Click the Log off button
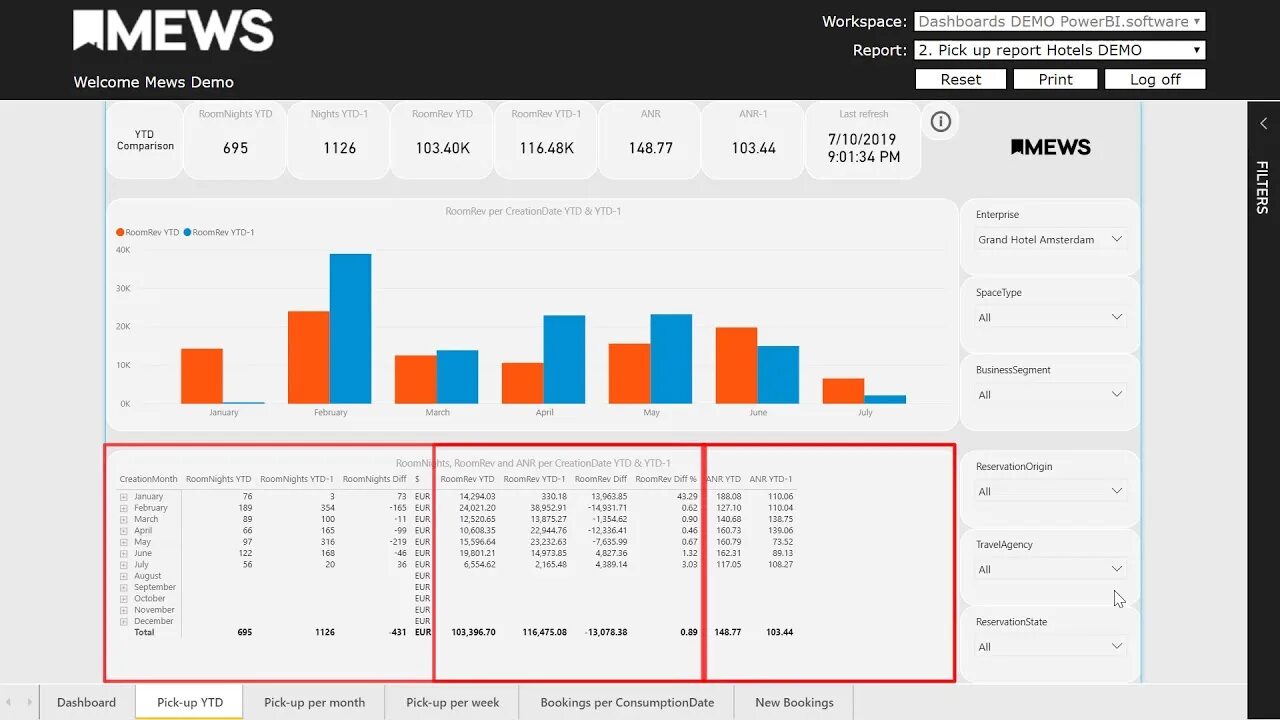This screenshot has width=1280, height=720. pyautogui.click(x=1155, y=79)
